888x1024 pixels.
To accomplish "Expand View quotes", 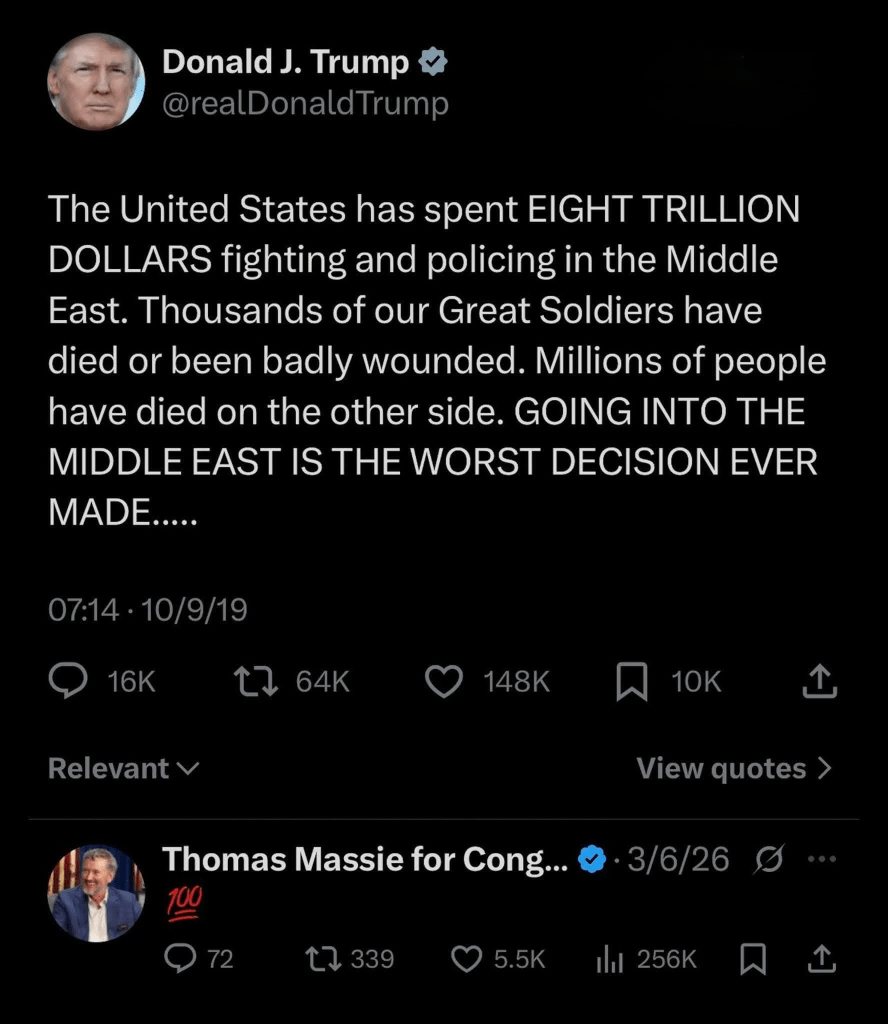I will (734, 768).
